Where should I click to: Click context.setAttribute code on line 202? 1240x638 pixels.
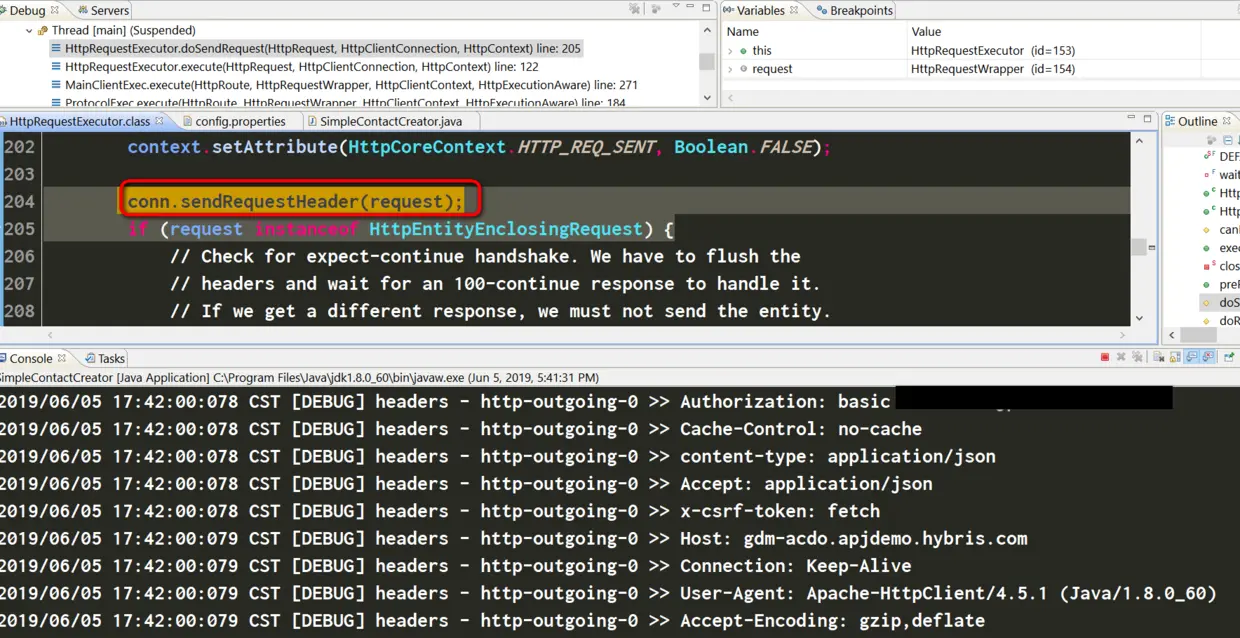point(479,147)
